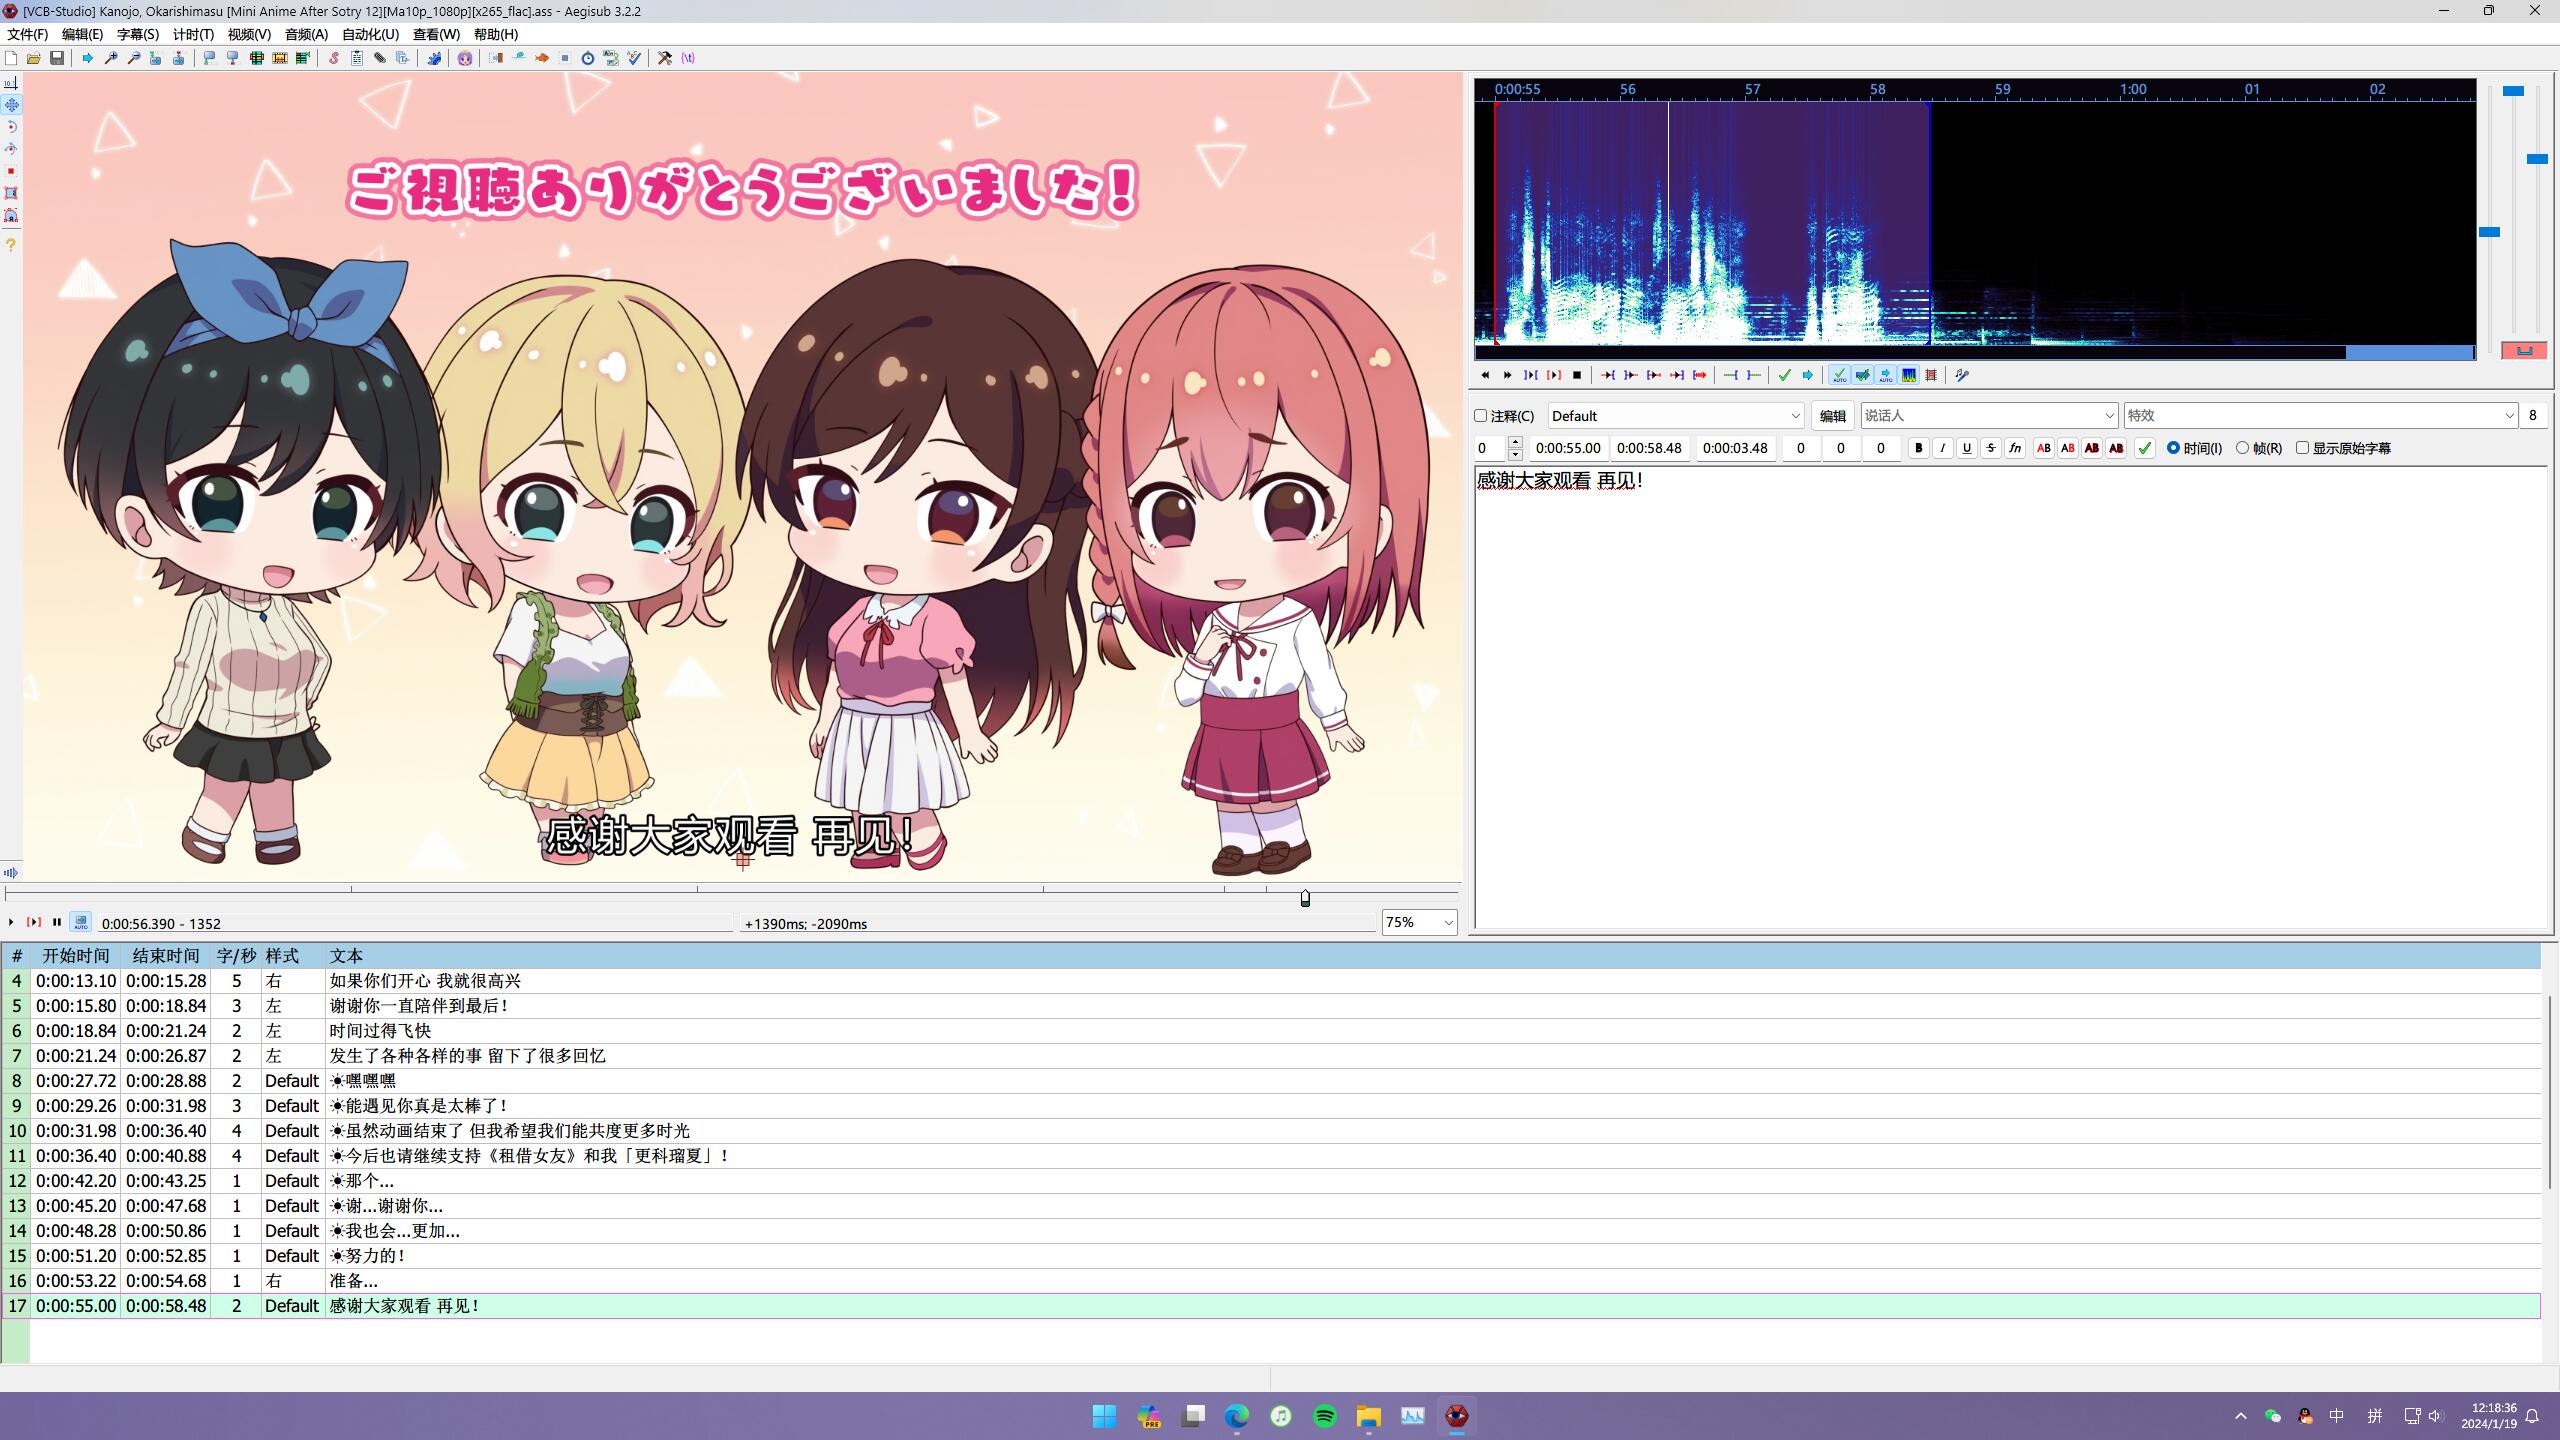Screen dimensions: 2560x1440
Task: Open the subtitle properties clipboard icon
Action: coord(357,58)
